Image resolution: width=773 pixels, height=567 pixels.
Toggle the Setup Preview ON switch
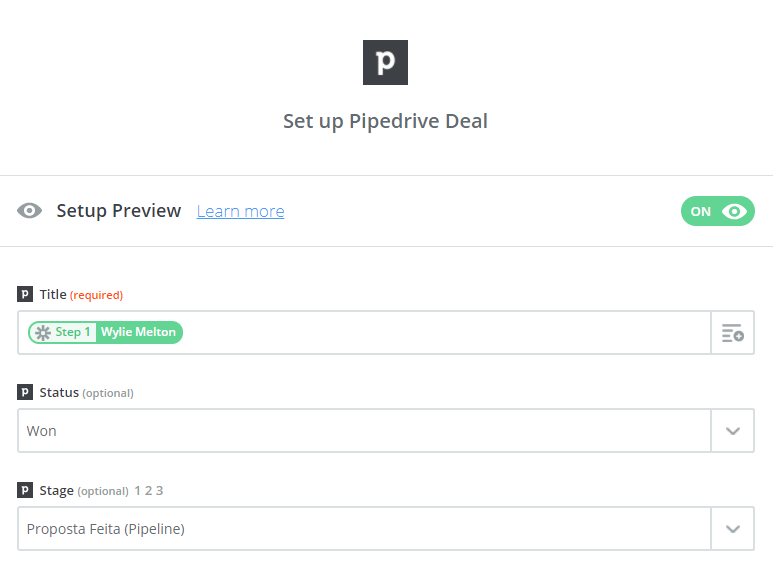pyautogui.click(x=717, y=211)
